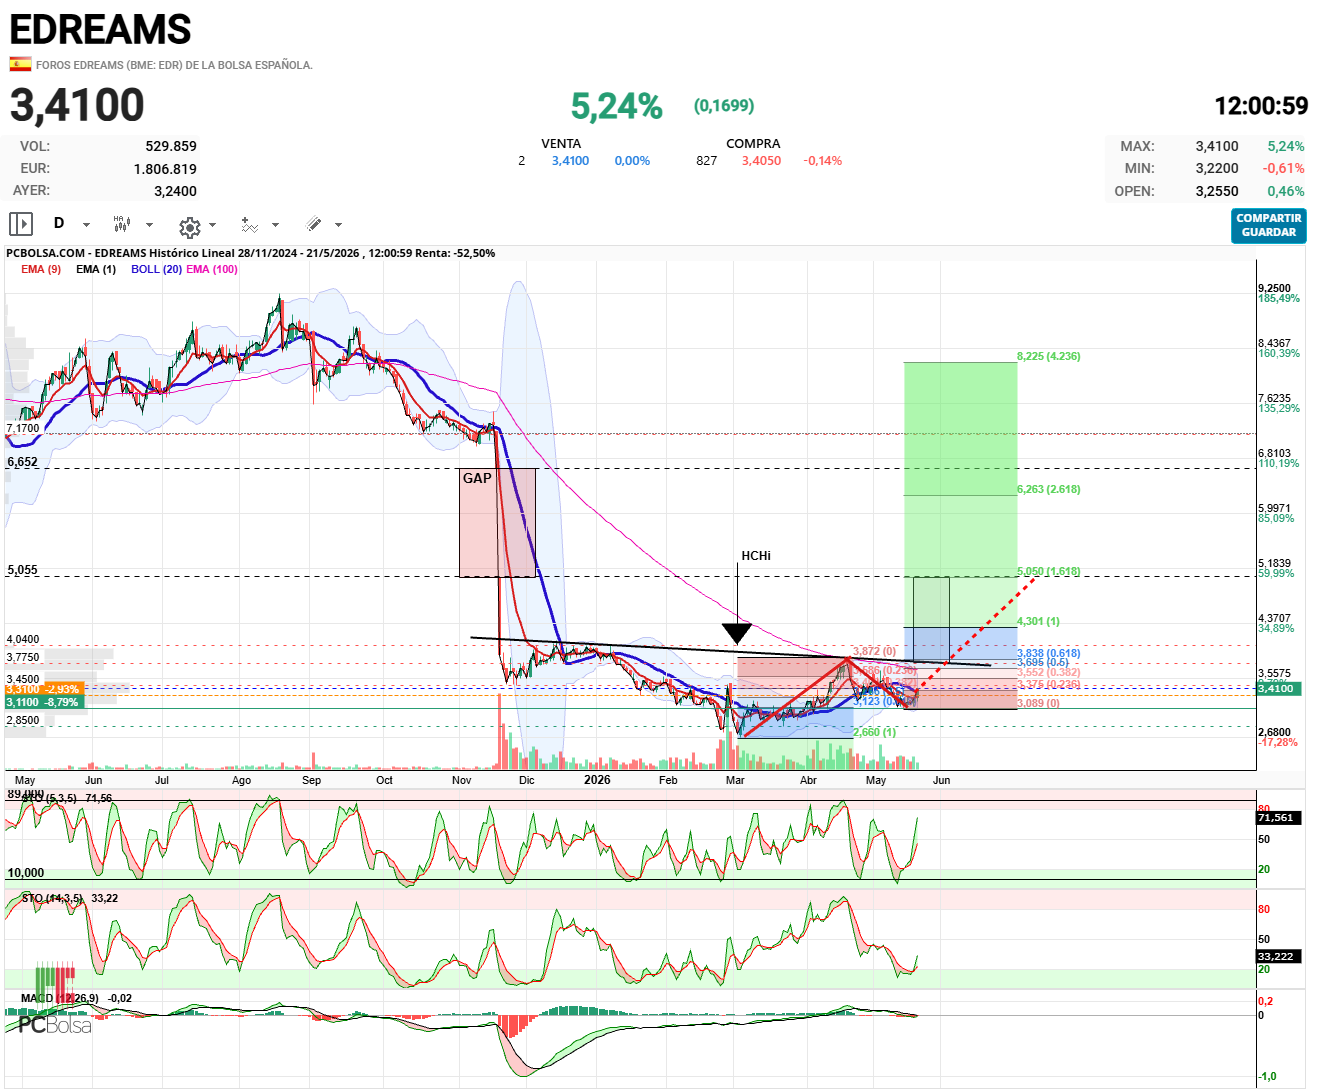1317x1089 pixels.
Task: Click the COMPRA price 3,4050
Action: click(x=761, y=160)
